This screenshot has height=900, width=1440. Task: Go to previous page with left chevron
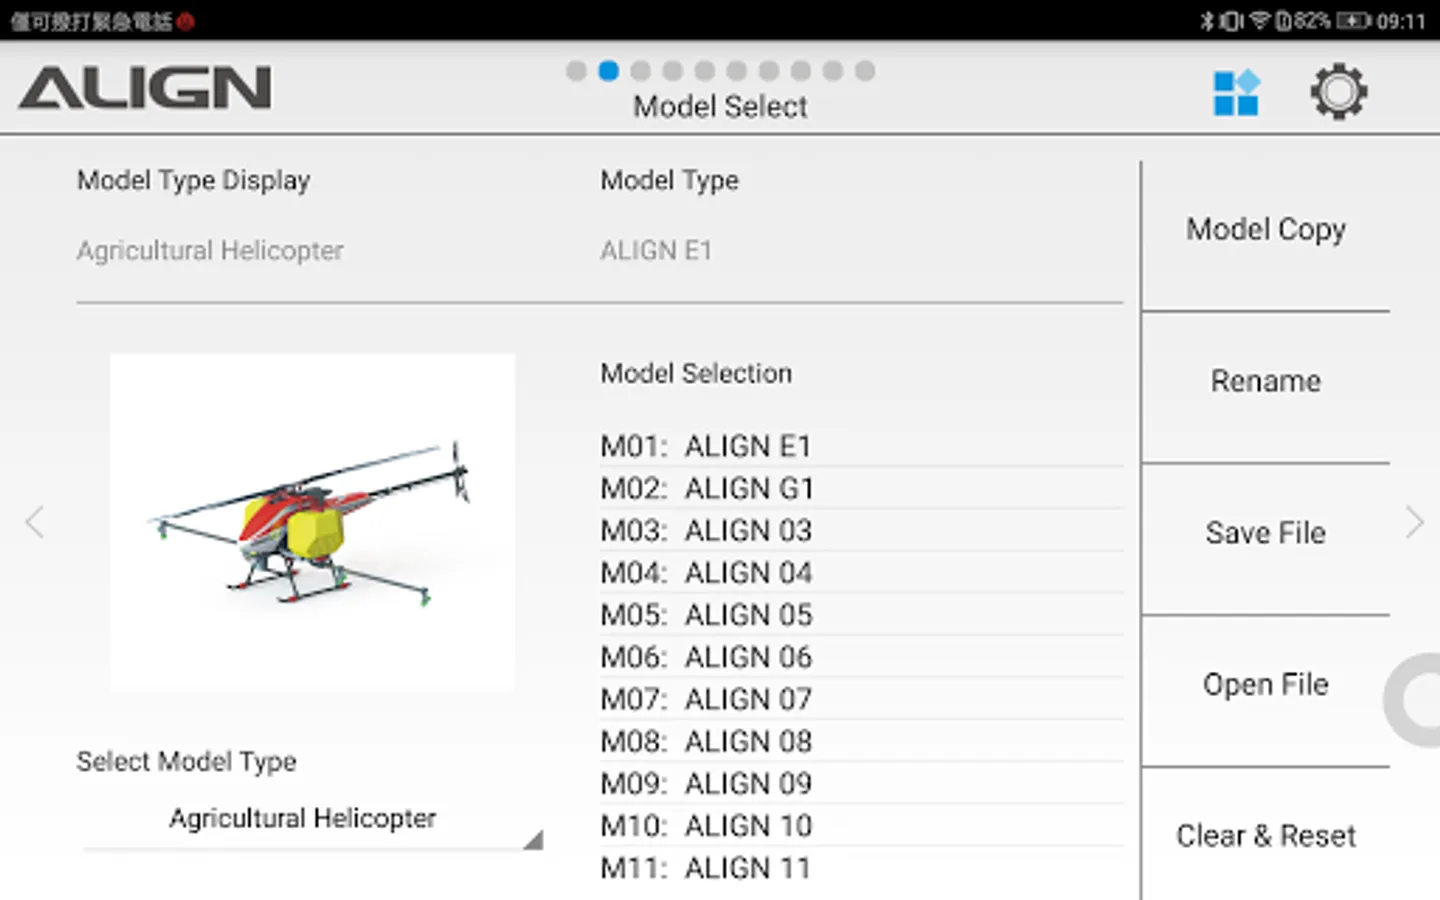click(x=35, y=522)
